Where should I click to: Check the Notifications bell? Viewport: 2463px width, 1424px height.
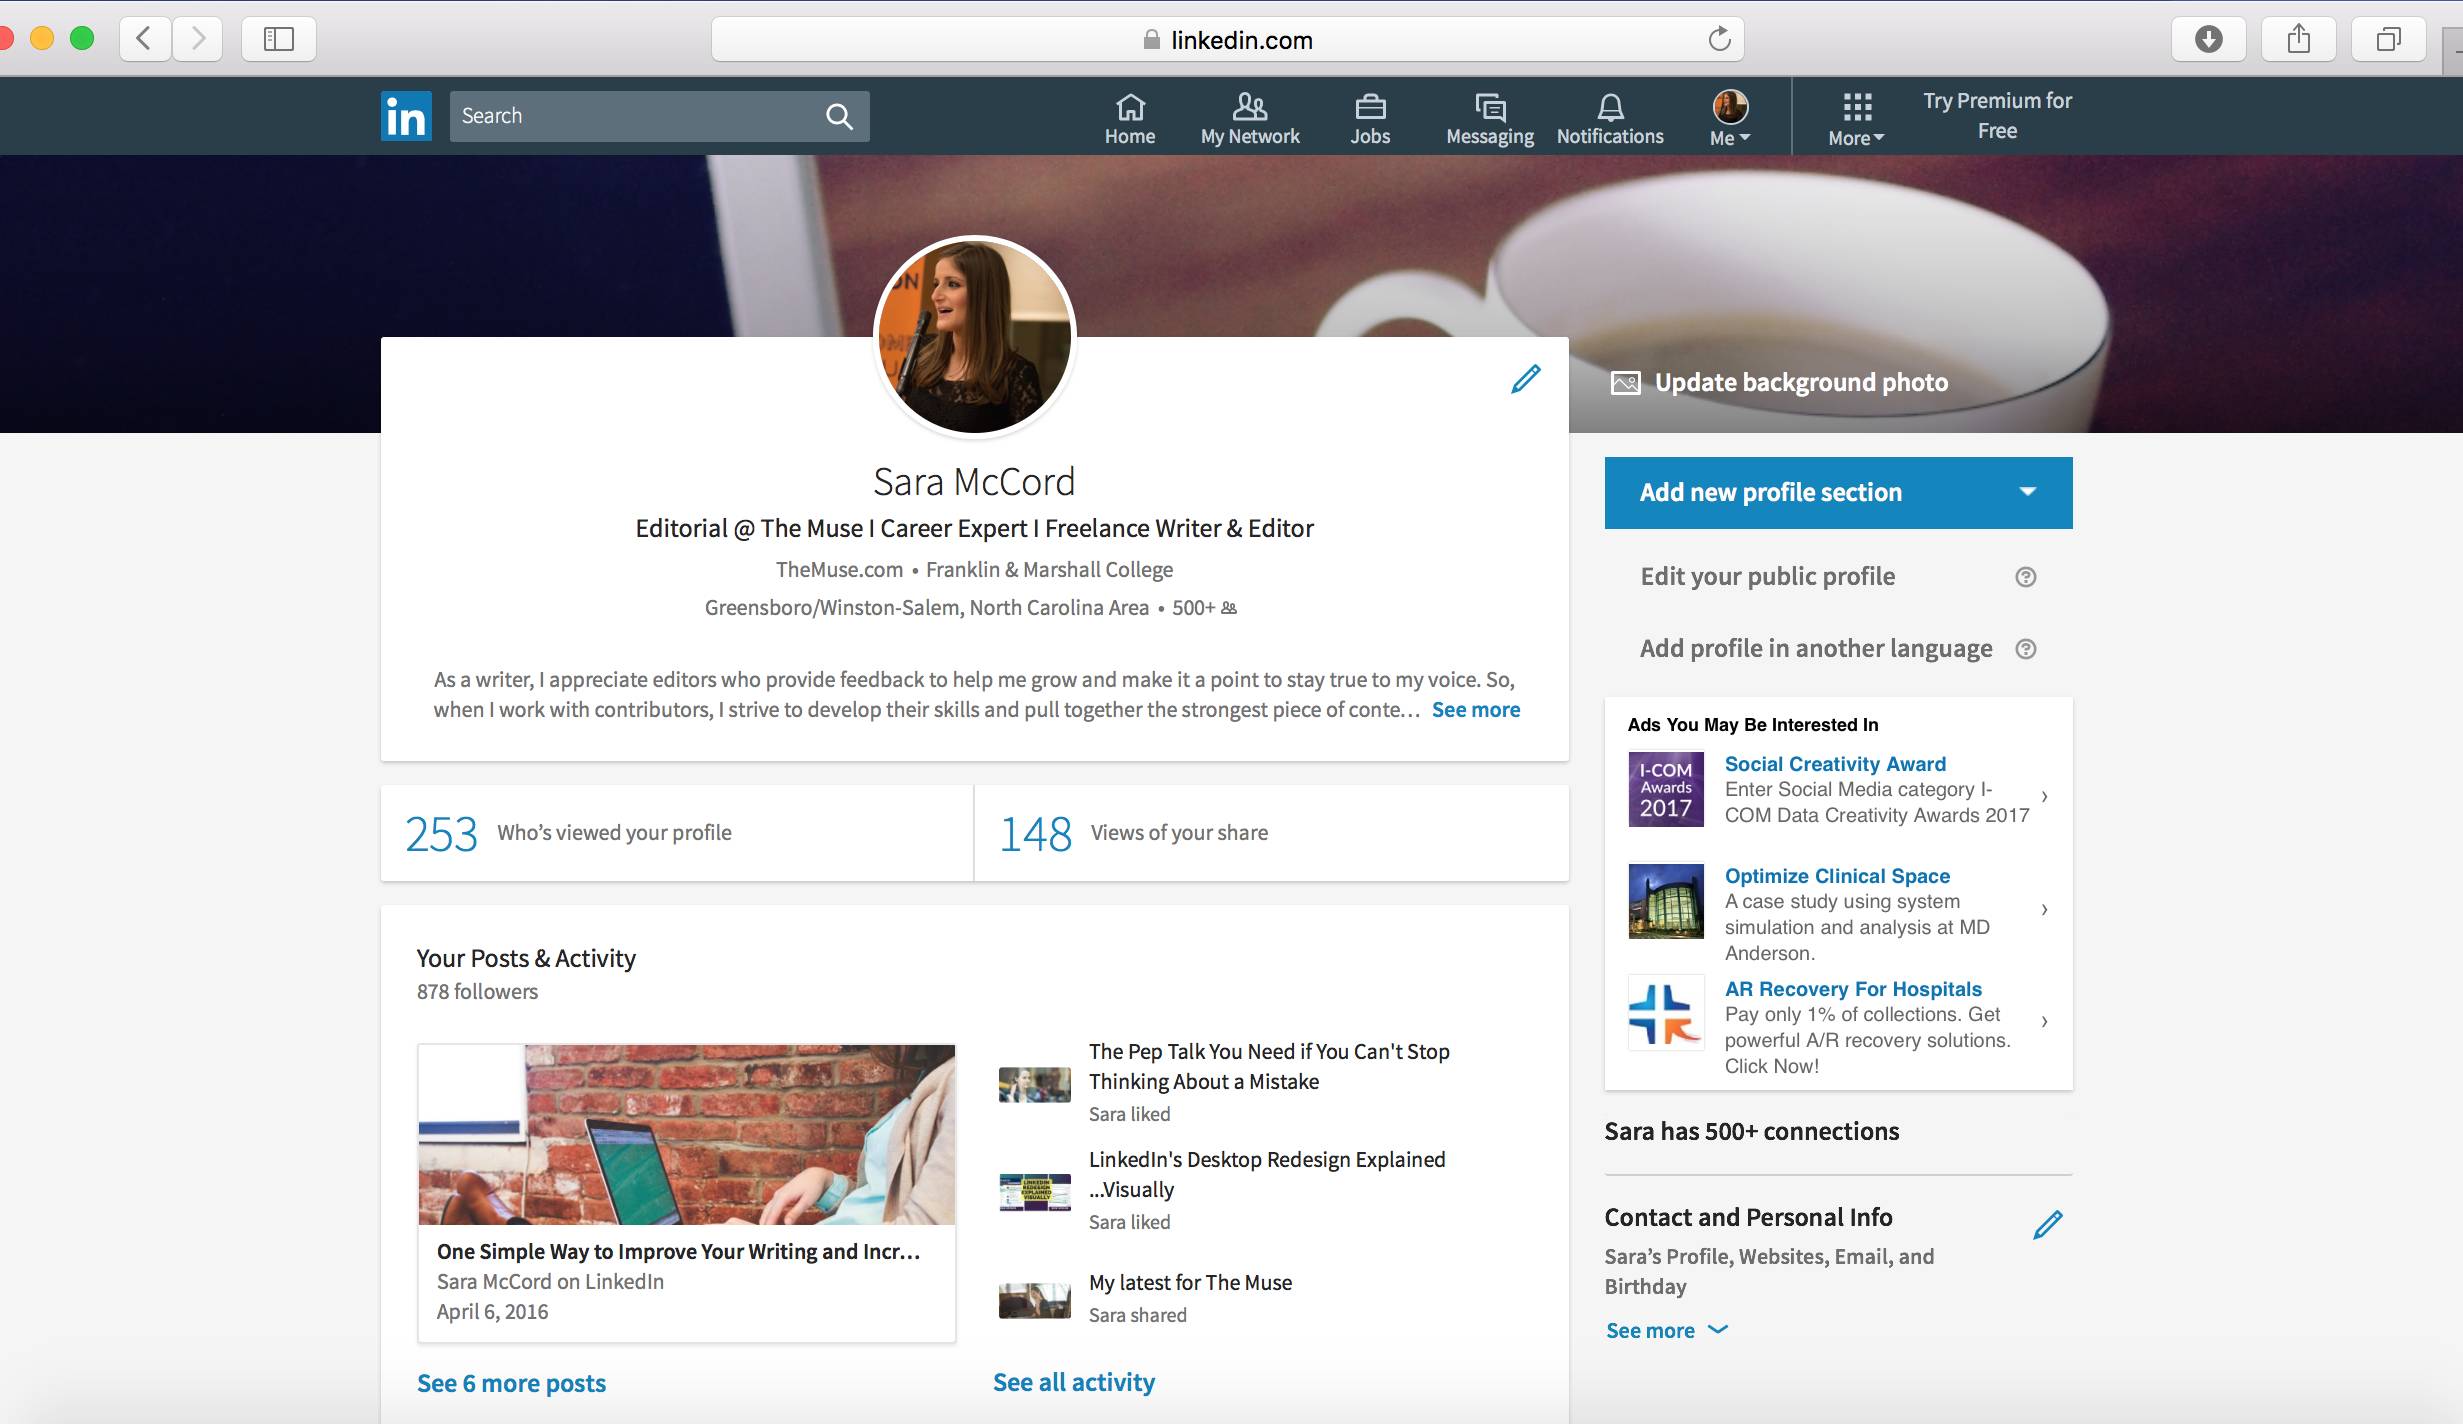pos(1609,119)
